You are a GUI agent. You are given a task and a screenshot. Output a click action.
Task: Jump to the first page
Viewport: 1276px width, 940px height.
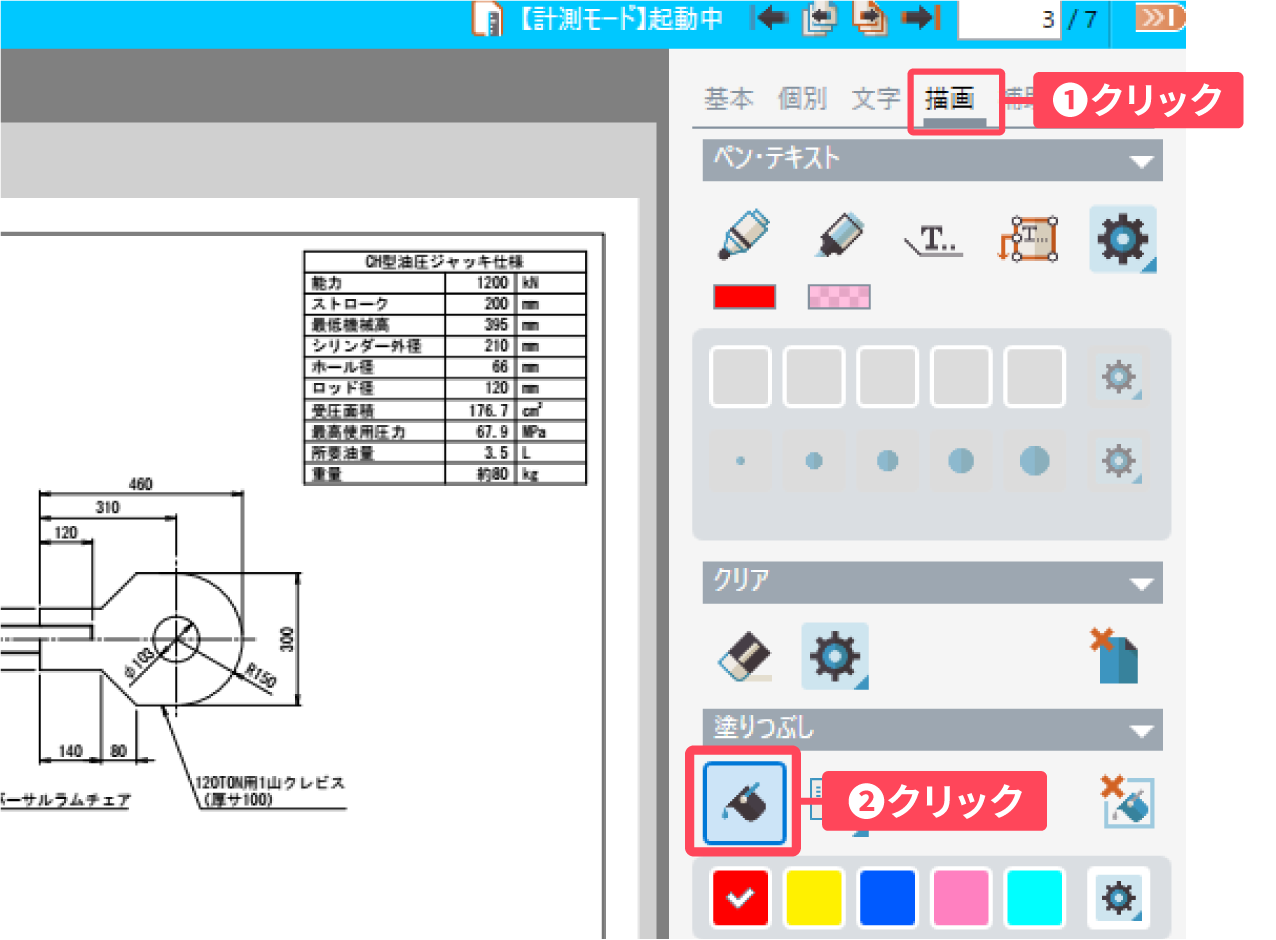(772, 19)
